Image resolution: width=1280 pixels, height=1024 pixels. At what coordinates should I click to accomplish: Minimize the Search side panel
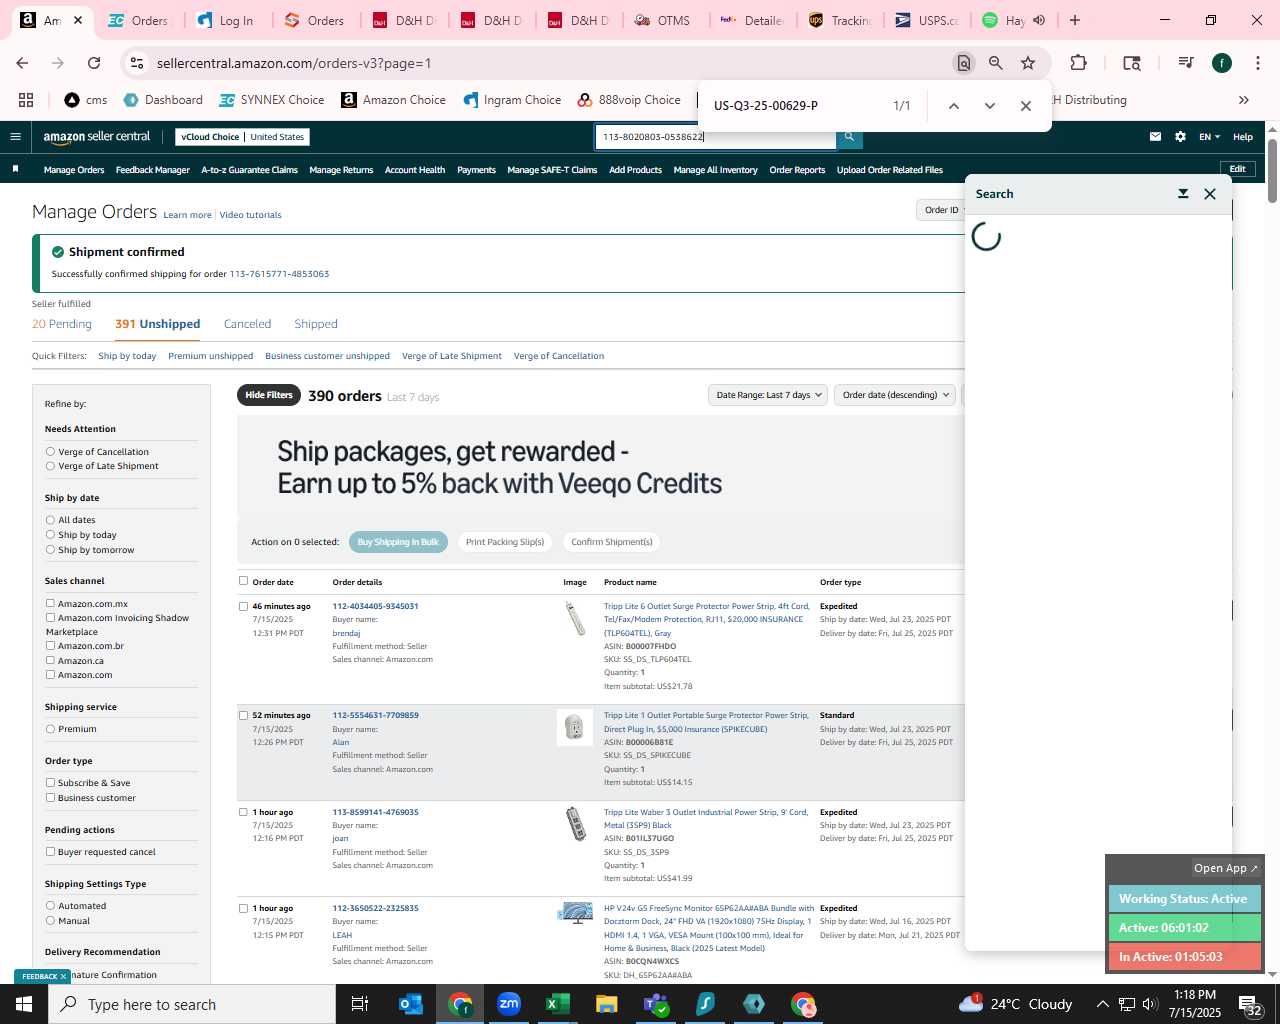(x=1183, y=194)
